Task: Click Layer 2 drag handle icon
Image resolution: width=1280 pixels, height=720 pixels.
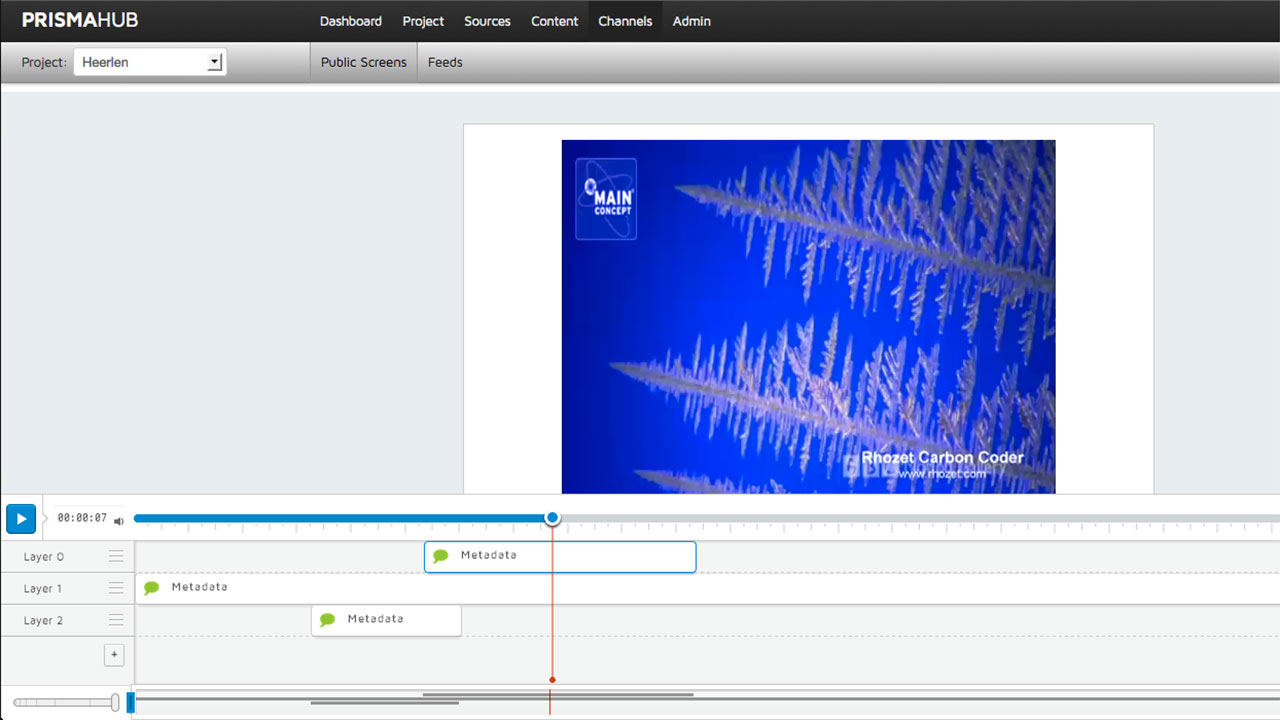Action: [117, 620]
